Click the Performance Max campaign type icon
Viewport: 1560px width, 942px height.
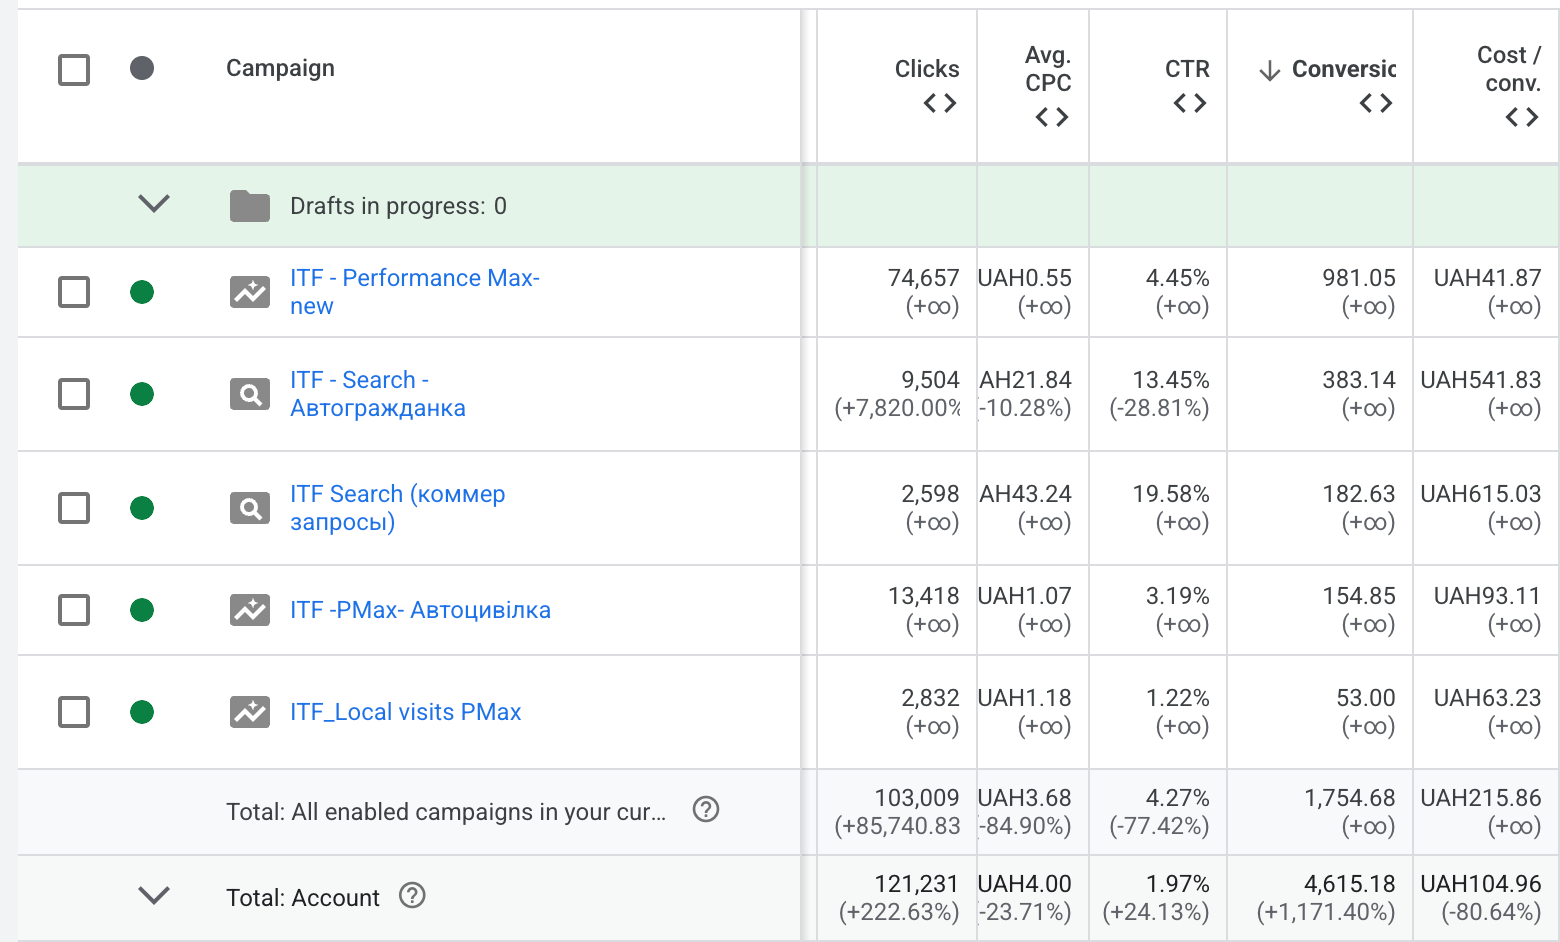pyautogui.click(x=250, y=292)
